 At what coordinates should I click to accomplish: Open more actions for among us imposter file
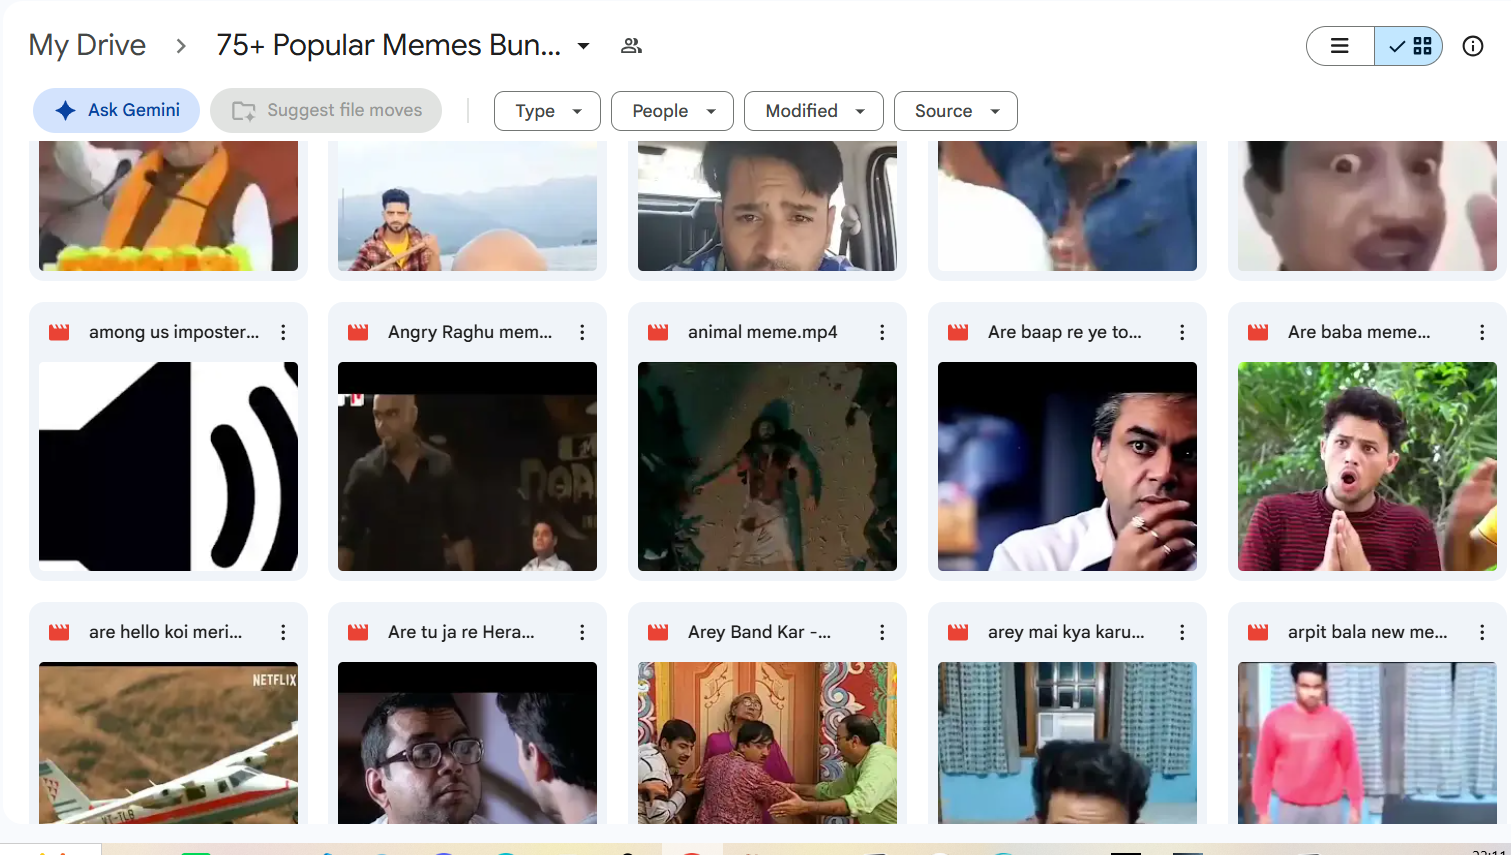point(283,332)
